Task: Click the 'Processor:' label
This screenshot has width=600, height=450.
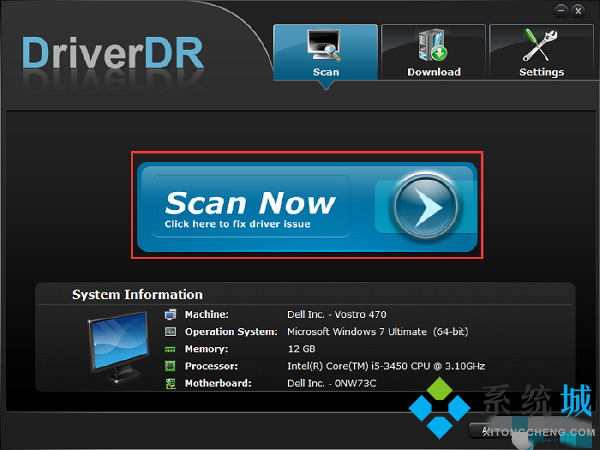Action: [211, 366]
